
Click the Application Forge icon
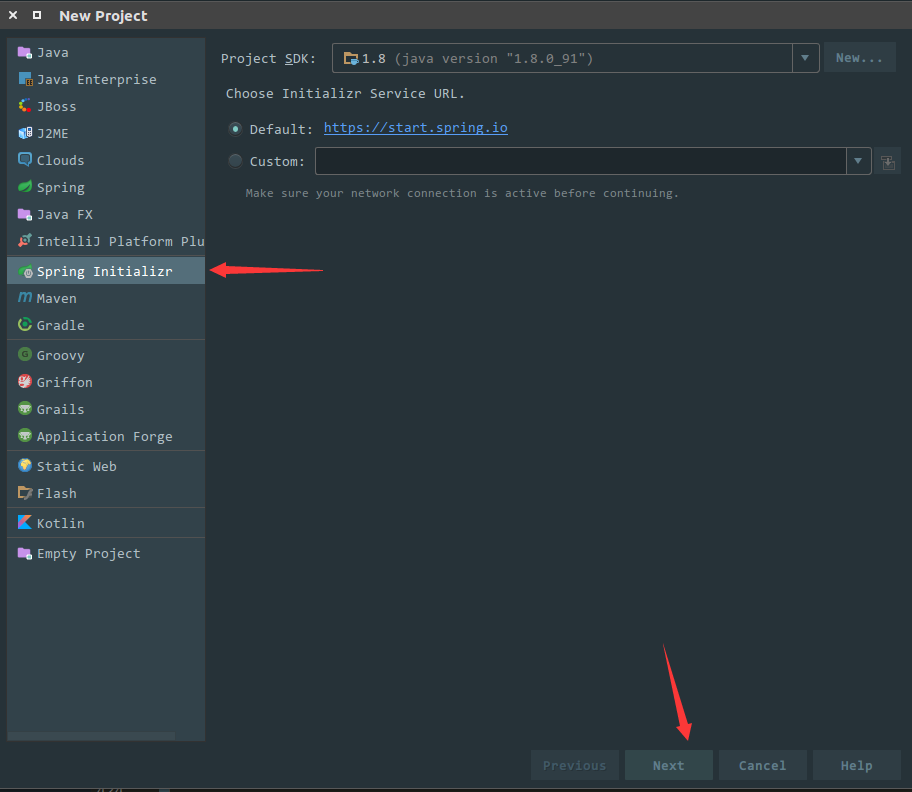pos(24,436)
